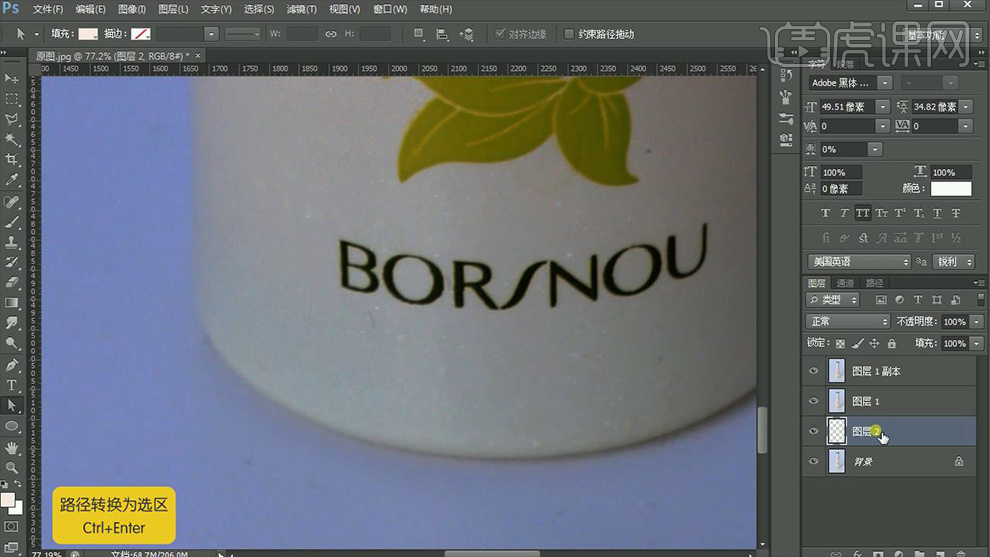The image size is (990, 557).
Task: Switch to the 路径 paths tab
Action: tap(874, 283)
